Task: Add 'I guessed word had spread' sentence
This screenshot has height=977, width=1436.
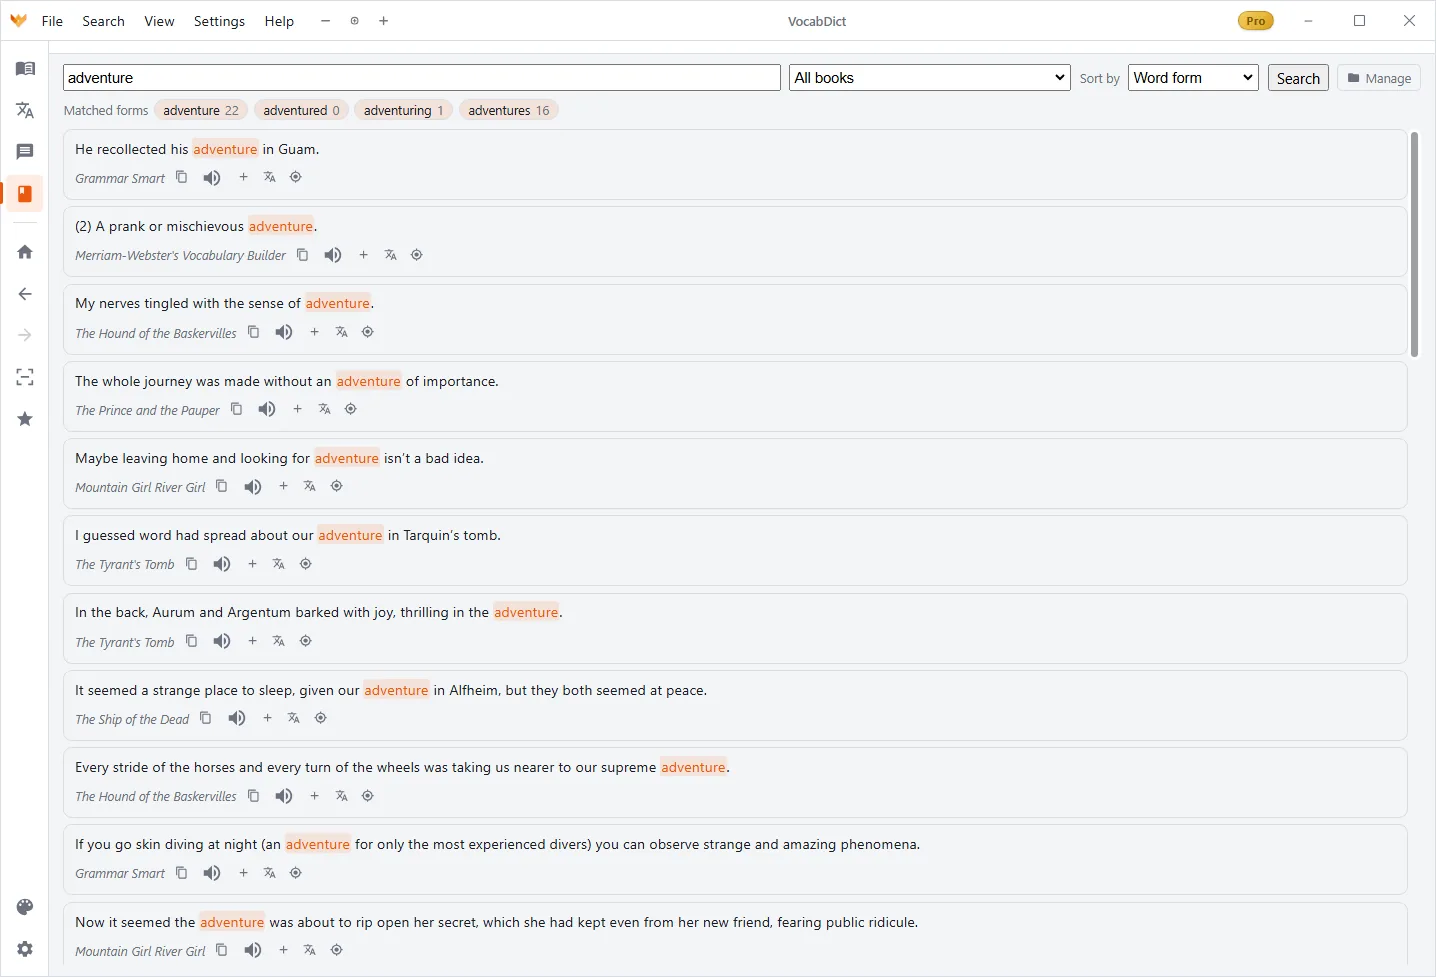Action: tap(252, 564)
